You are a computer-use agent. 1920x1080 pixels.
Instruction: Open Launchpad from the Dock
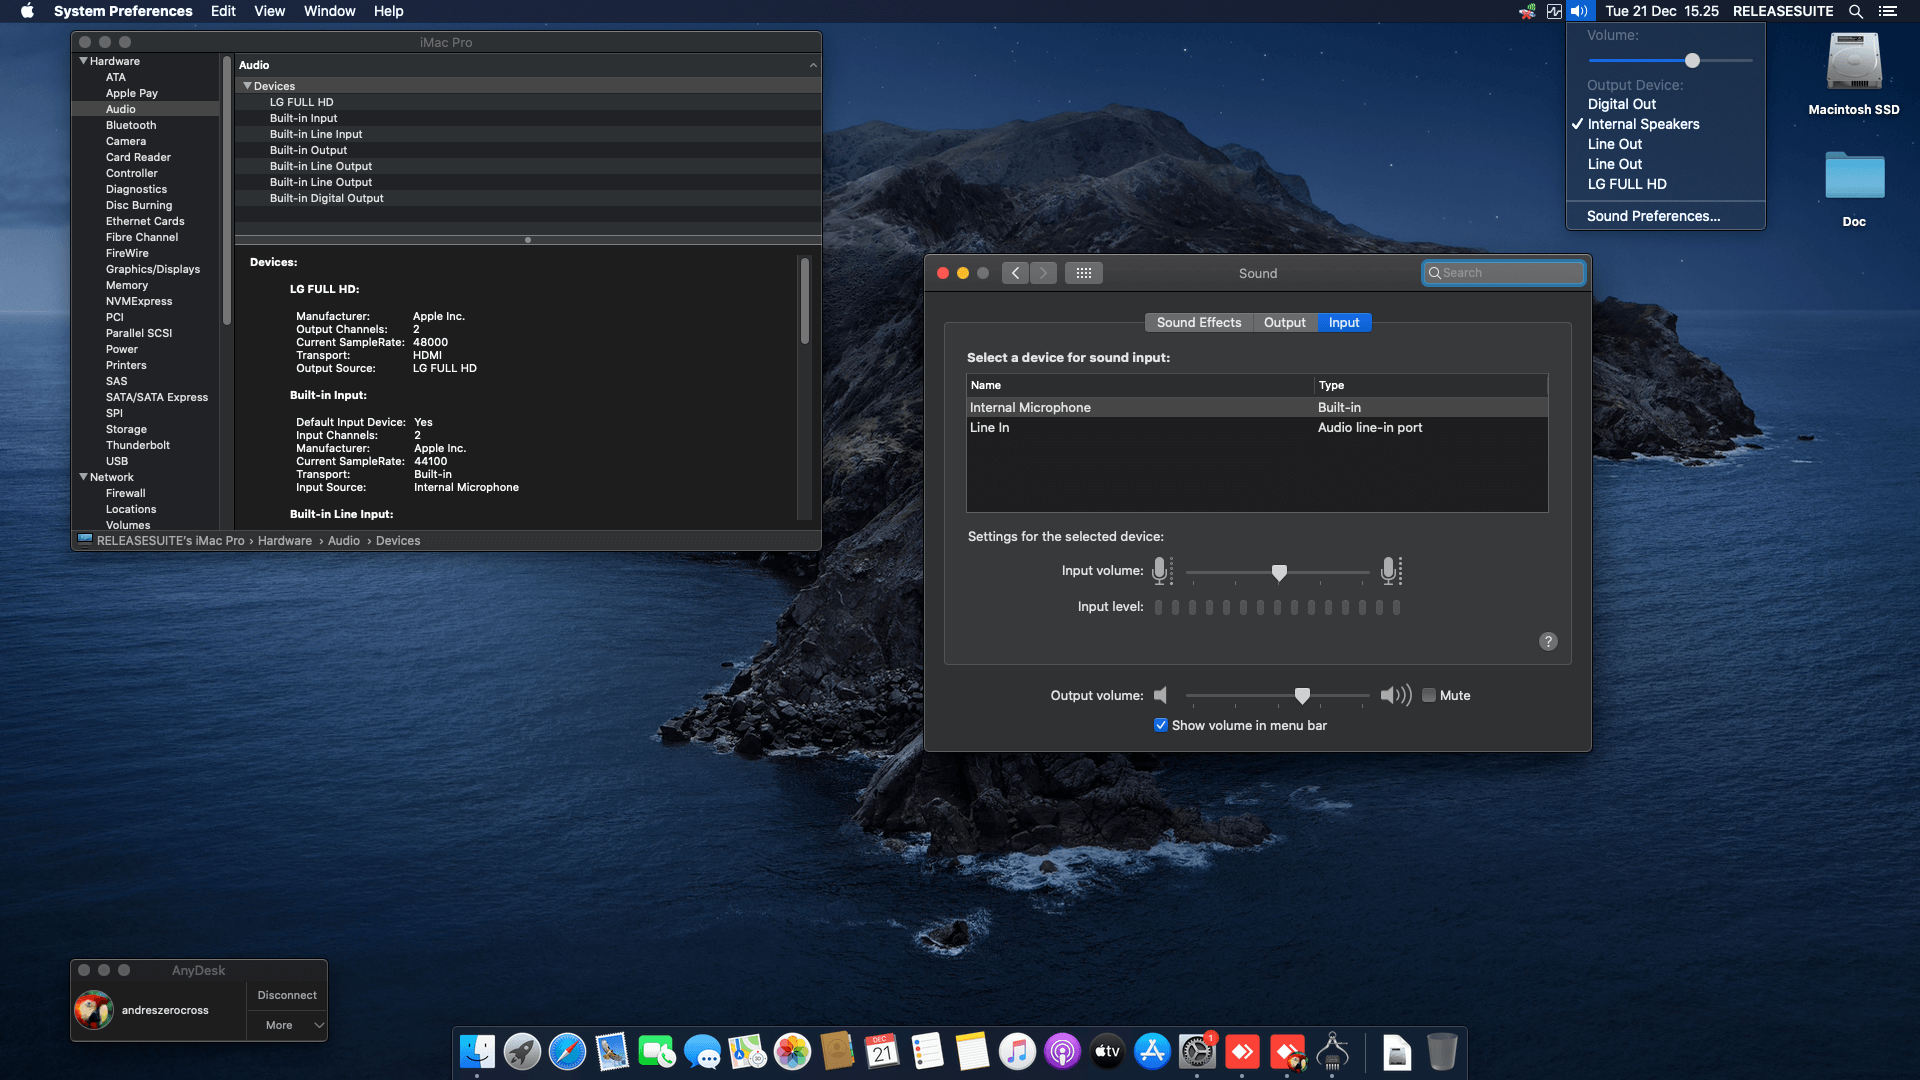pyautogui.click(x=522, y=1052)
